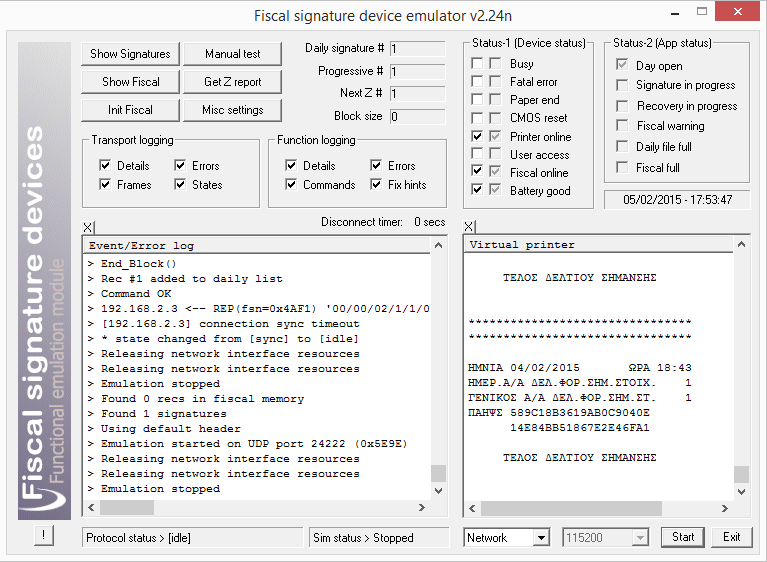Click Event log scroll left arrow
Image resolution: width=767 pixels, height=562 pixels.
pyautogui.click(x=91, y=508)
